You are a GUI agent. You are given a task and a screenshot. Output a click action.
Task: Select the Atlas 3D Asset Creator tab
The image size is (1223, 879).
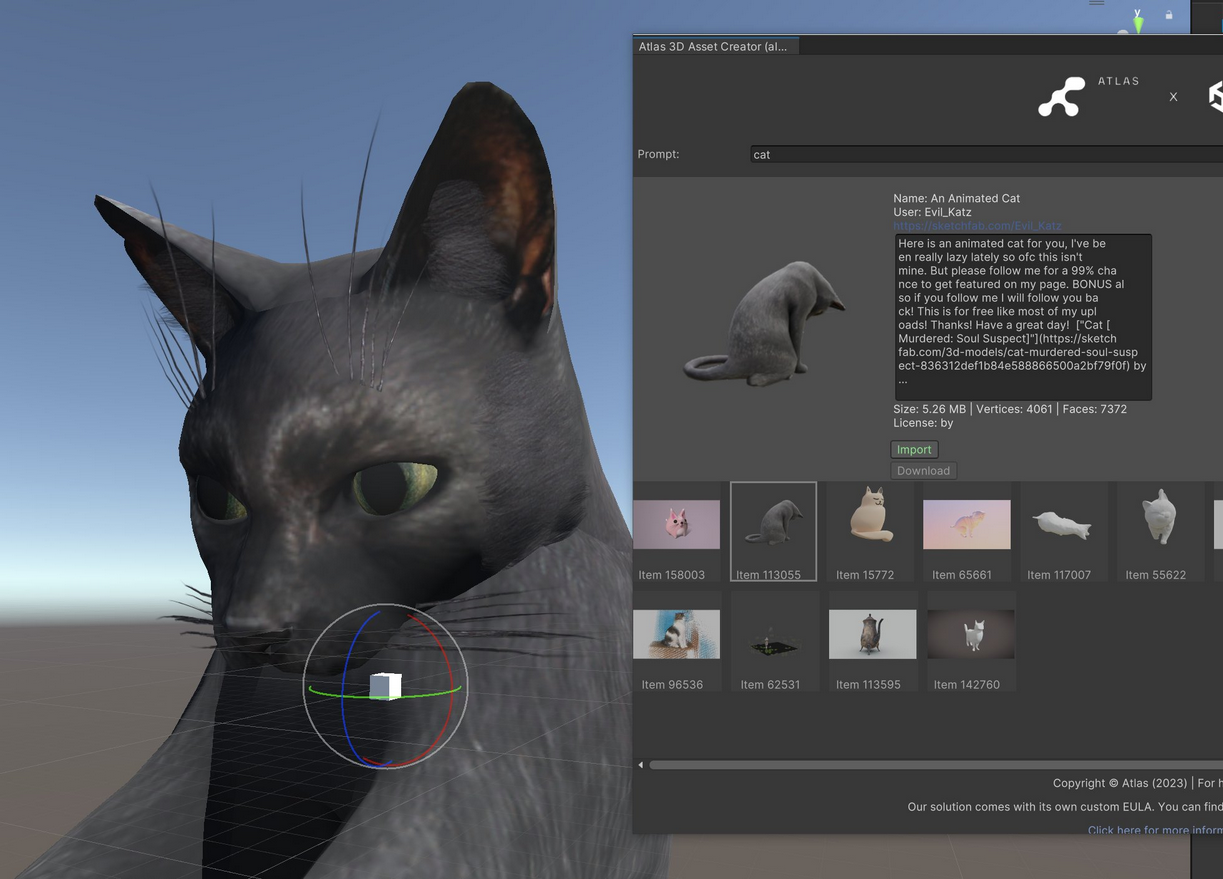(712, 46)
